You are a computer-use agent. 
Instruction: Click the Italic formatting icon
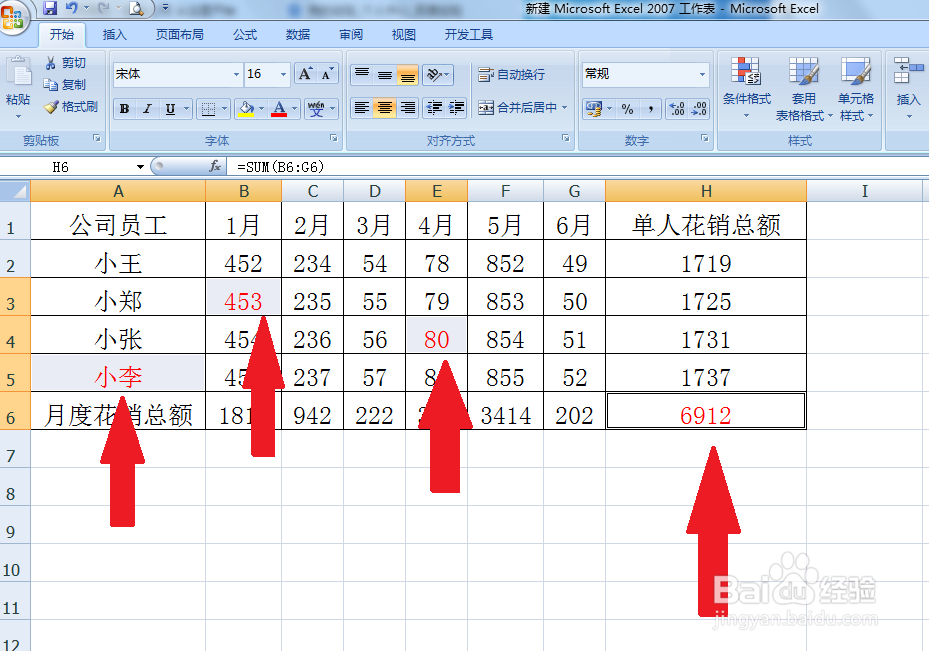point(147,108)
